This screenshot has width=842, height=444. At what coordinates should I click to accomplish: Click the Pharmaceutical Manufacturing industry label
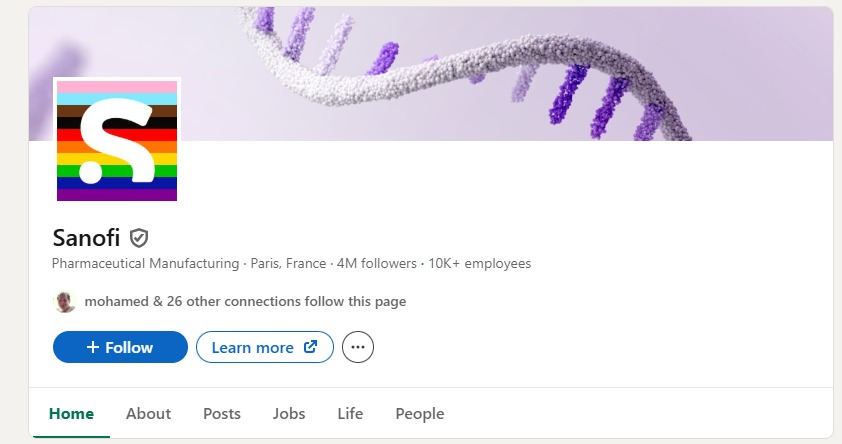click(146, 264)
